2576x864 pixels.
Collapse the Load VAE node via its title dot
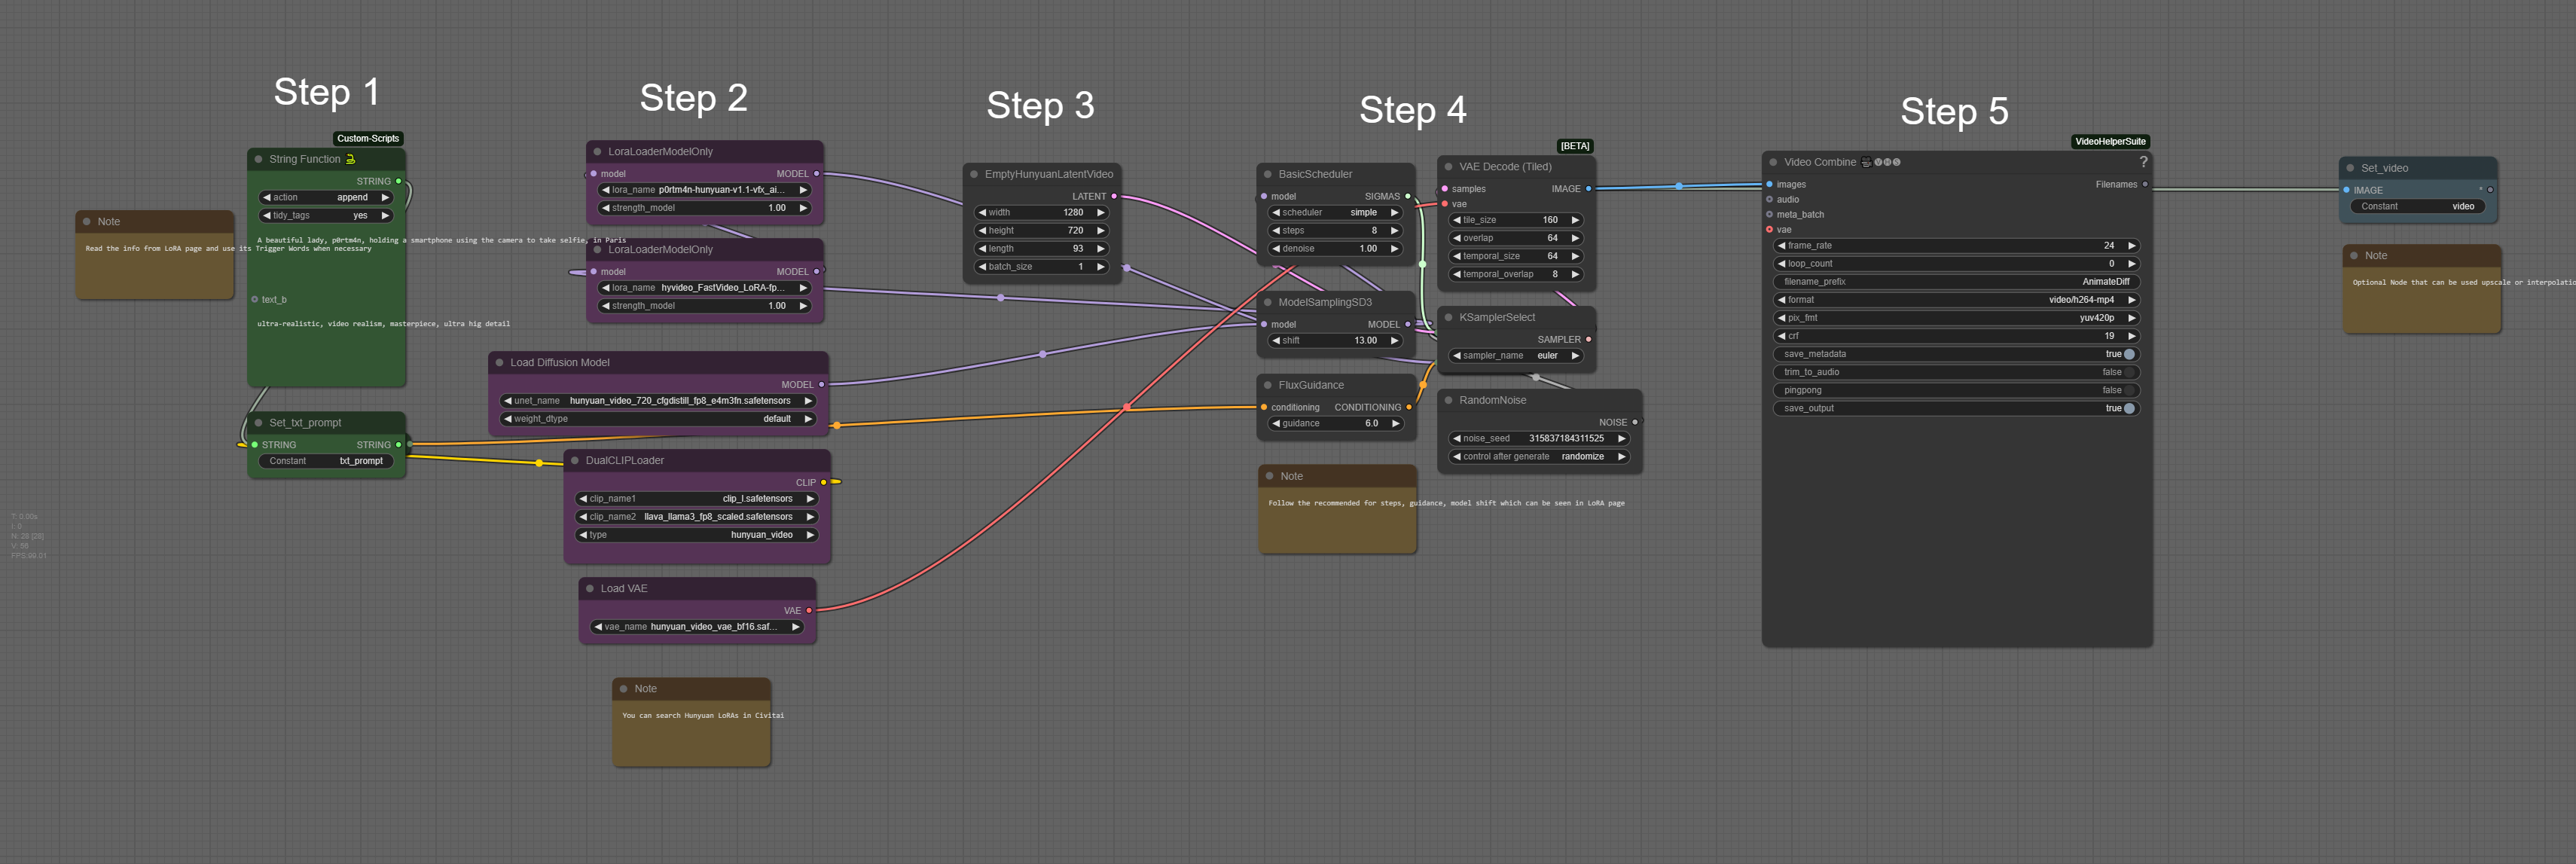point(589,589)
